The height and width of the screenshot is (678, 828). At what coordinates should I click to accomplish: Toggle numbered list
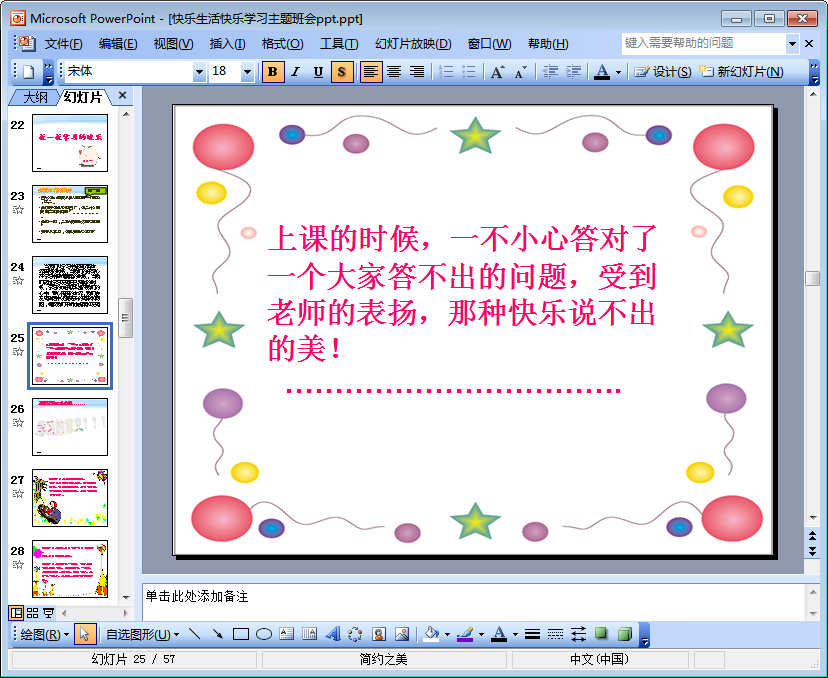tap(446, 71)
